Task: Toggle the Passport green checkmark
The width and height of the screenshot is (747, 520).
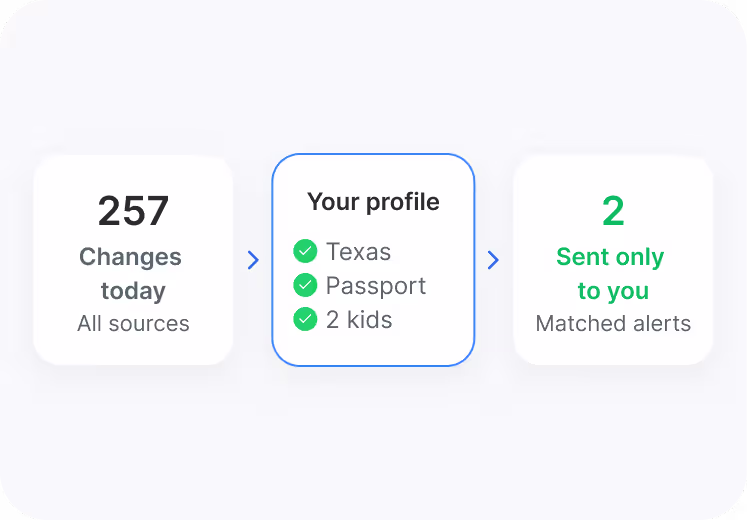Action: (305, 285)
